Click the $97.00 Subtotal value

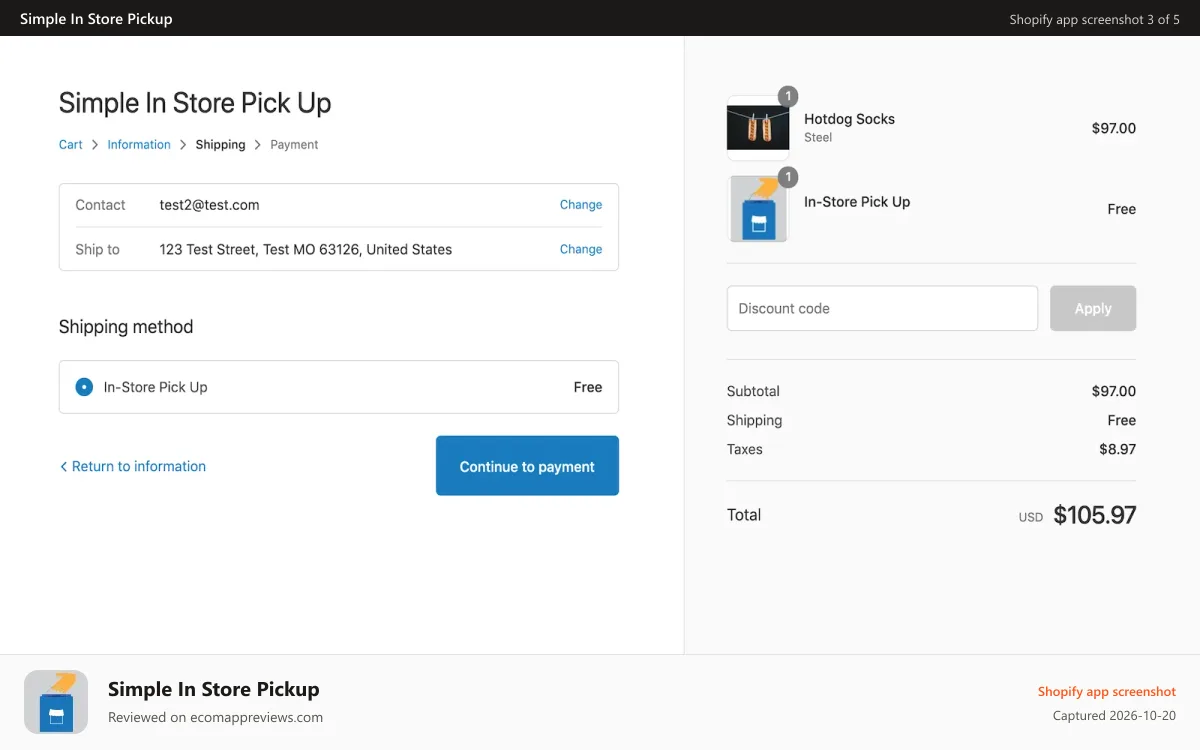coord(1114,391)
